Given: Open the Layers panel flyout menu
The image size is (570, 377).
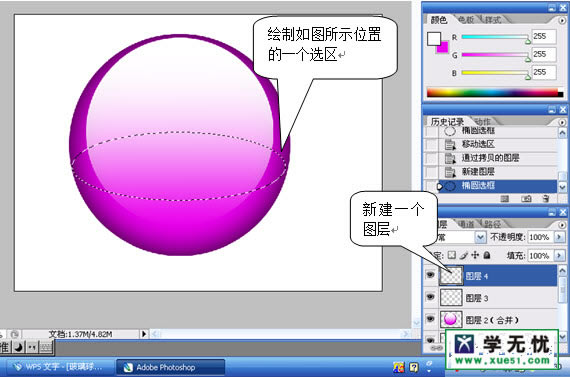Looking at the screenshot, I should pos(562,225).
